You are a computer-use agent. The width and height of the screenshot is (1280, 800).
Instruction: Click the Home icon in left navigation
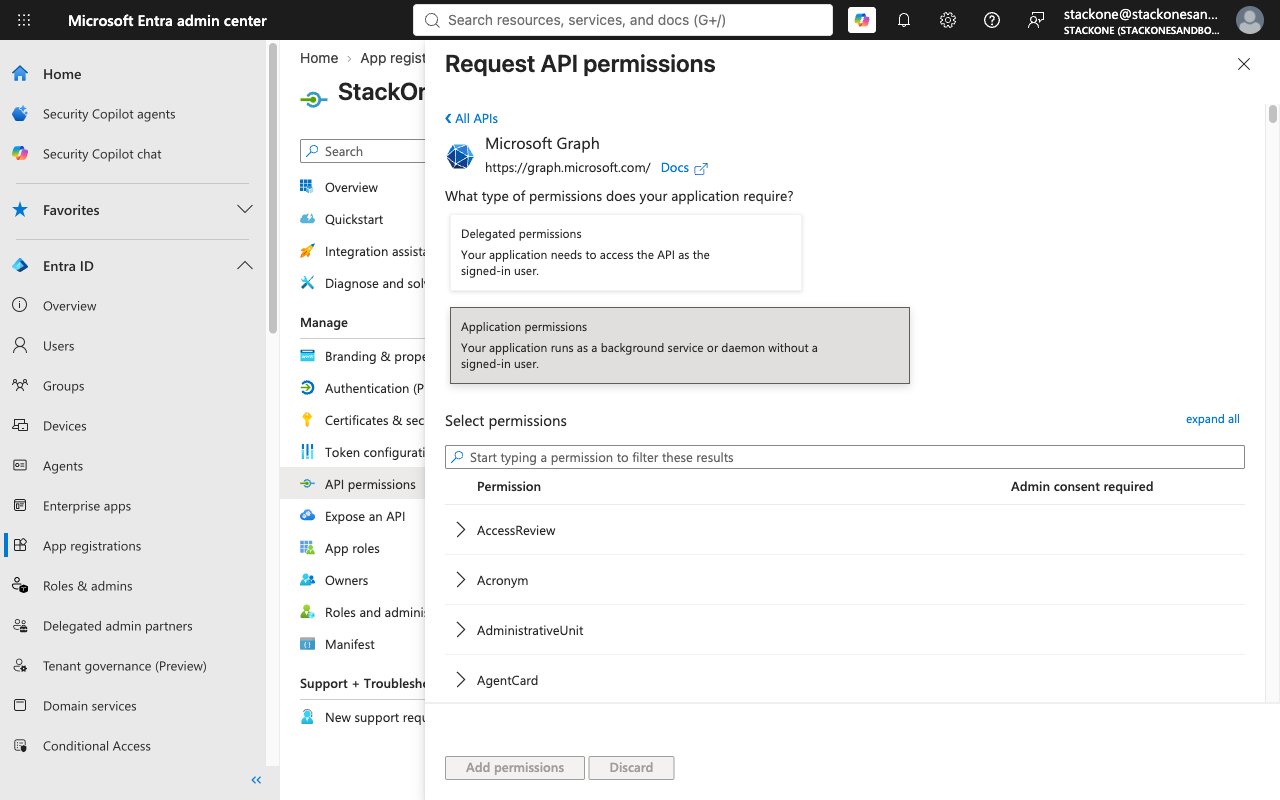coord(20,74)
